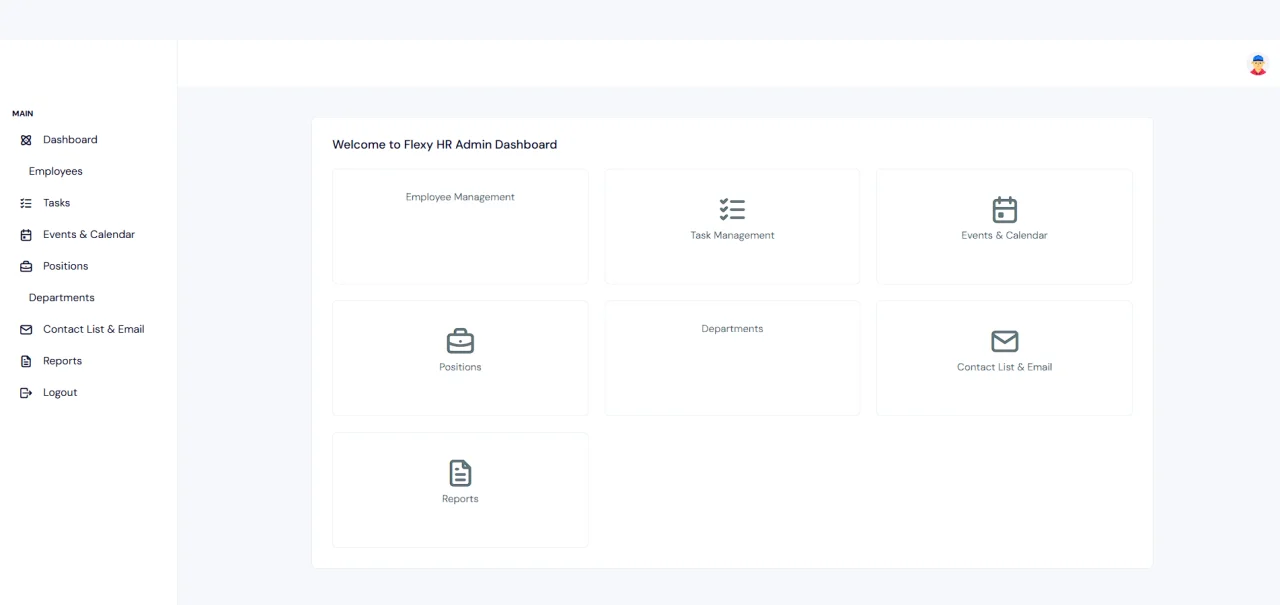The width and height of the screenshot is (1280, 605).
Task: Open Positions from the sidebar
Action: coord(66,267)
